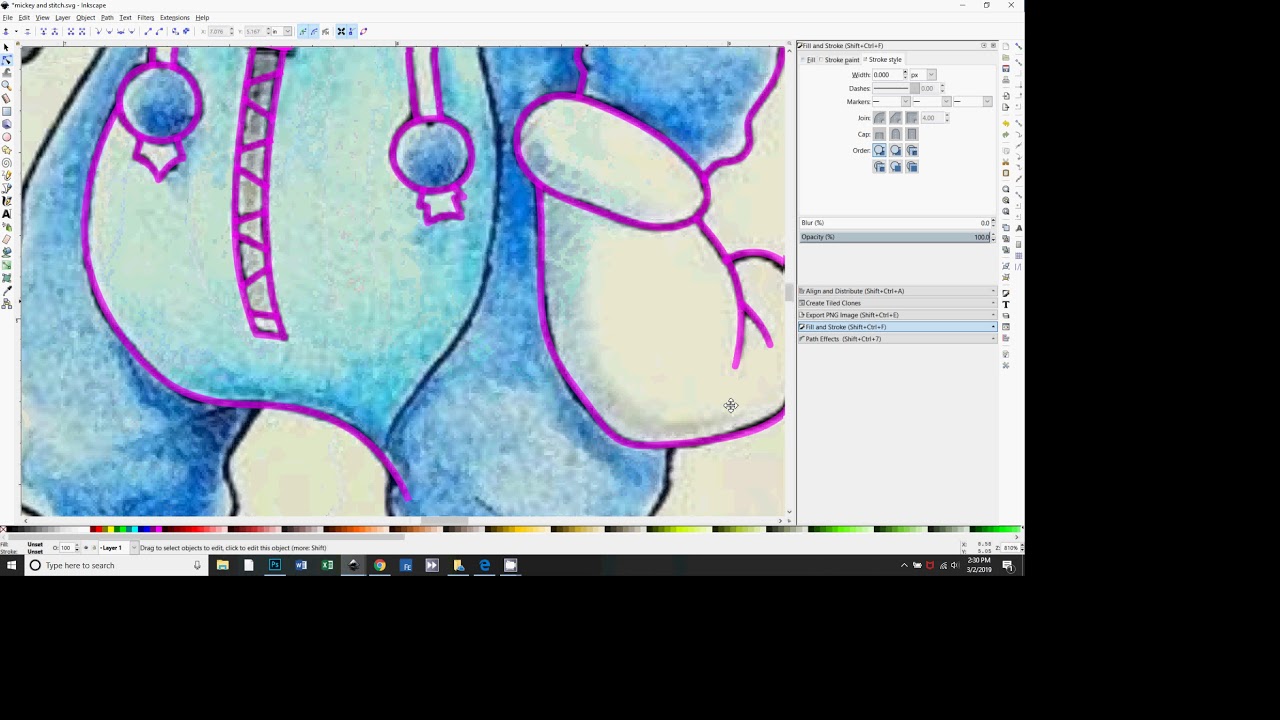Click the Fill and Stroke panel row
1280x720 pixels.
(897, 327)
